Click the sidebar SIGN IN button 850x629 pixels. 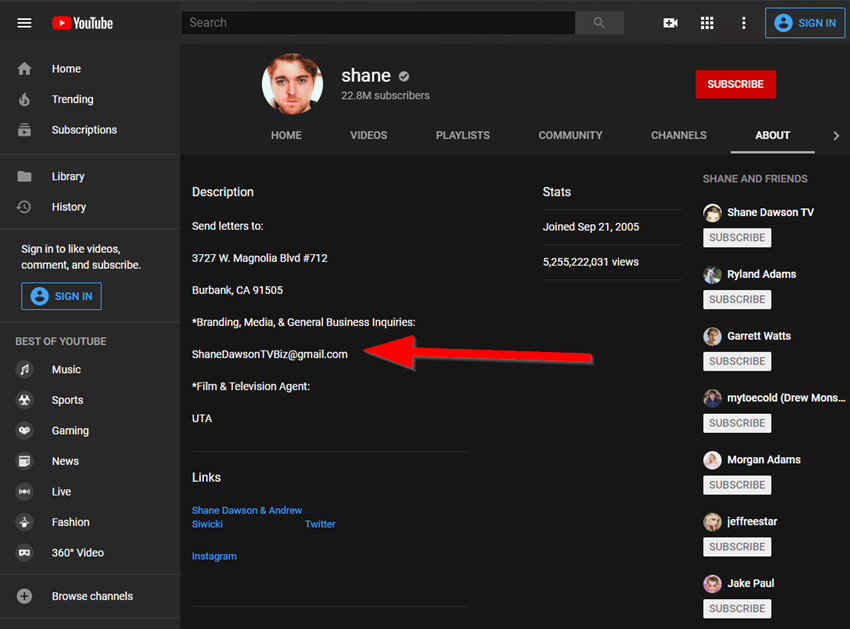pyautogui.click(x=61, y=296)
